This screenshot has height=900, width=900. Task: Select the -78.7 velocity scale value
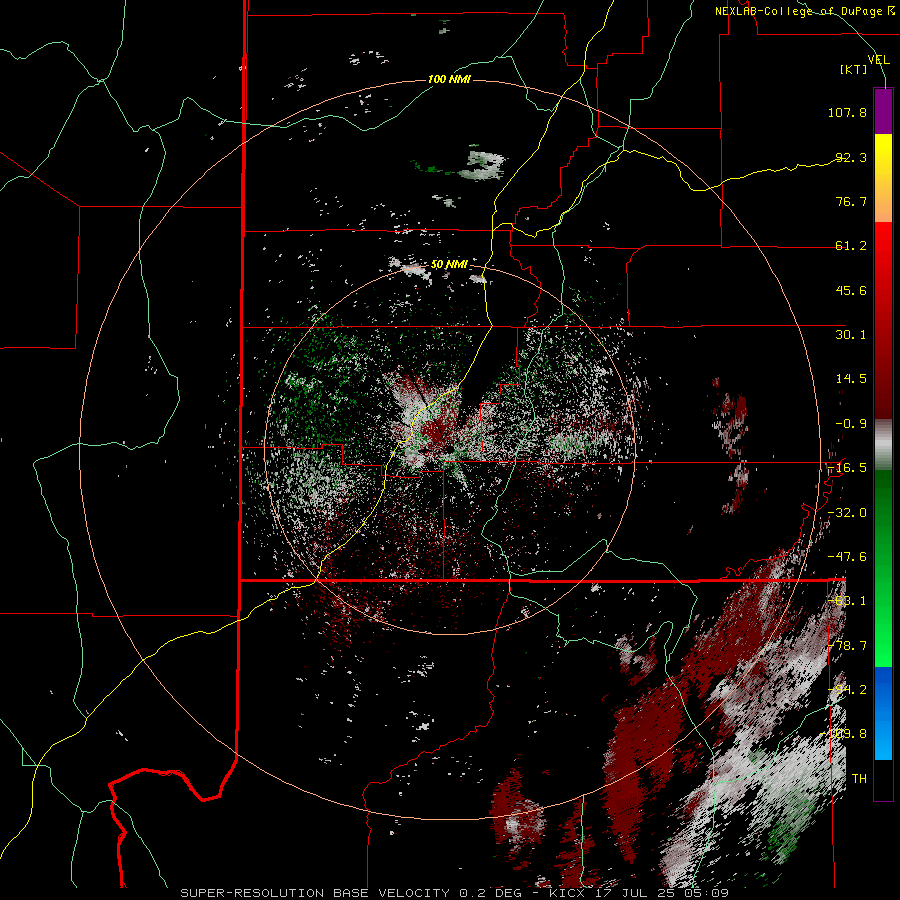847,646
